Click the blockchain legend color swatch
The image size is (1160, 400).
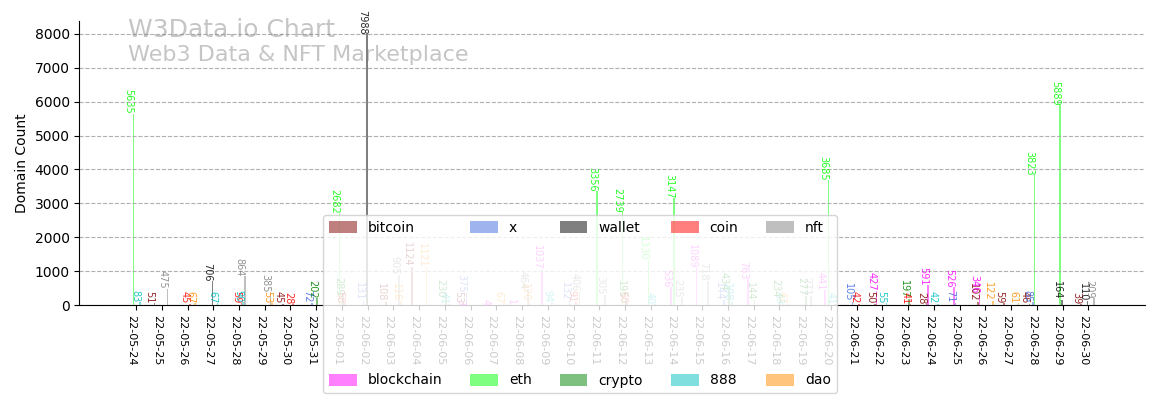click(x=343, y=380)
